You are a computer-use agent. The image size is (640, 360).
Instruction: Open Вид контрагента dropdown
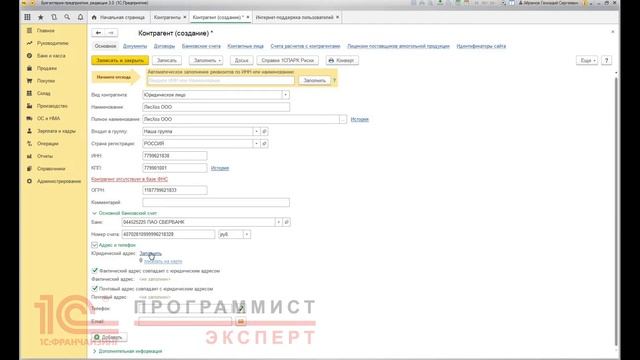(x=285, y=95)
